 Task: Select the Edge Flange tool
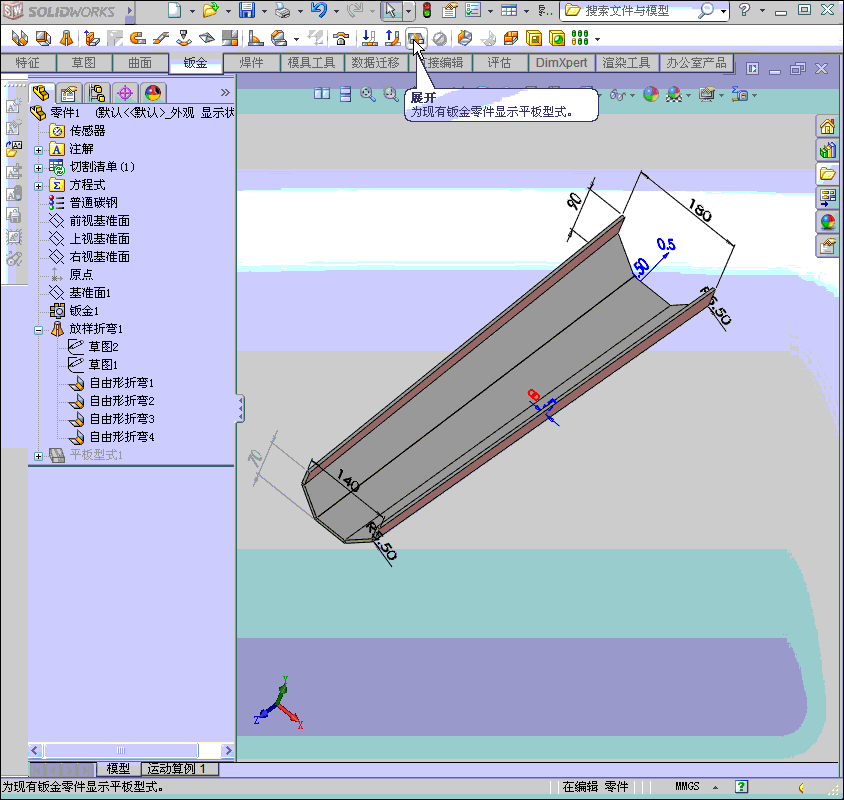pos(91,38)
